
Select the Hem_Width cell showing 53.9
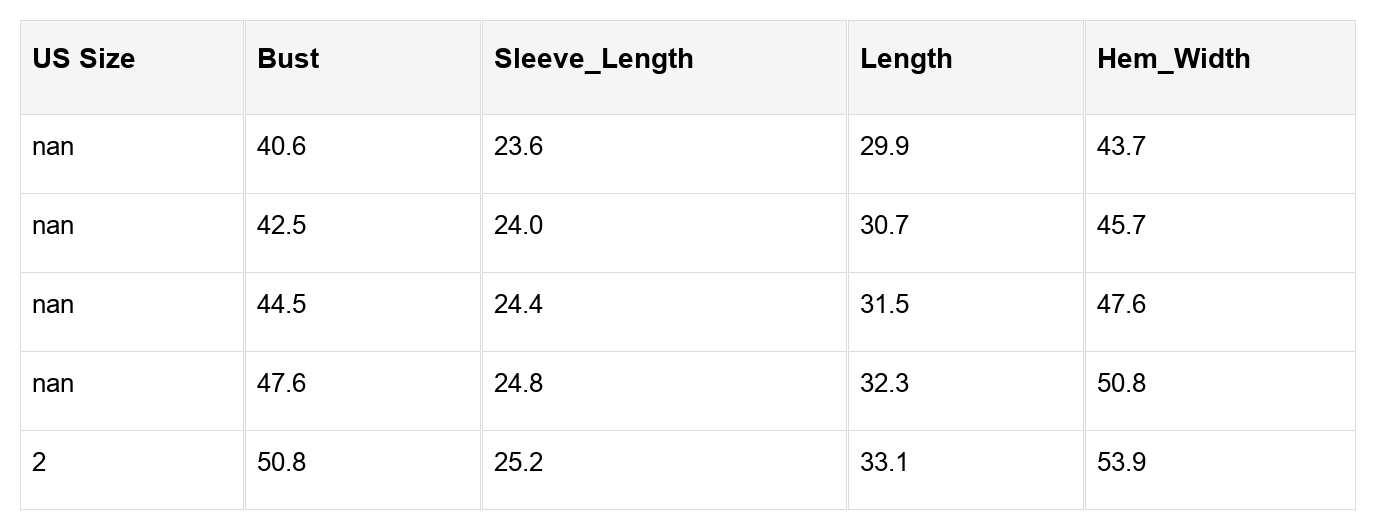1121,463
